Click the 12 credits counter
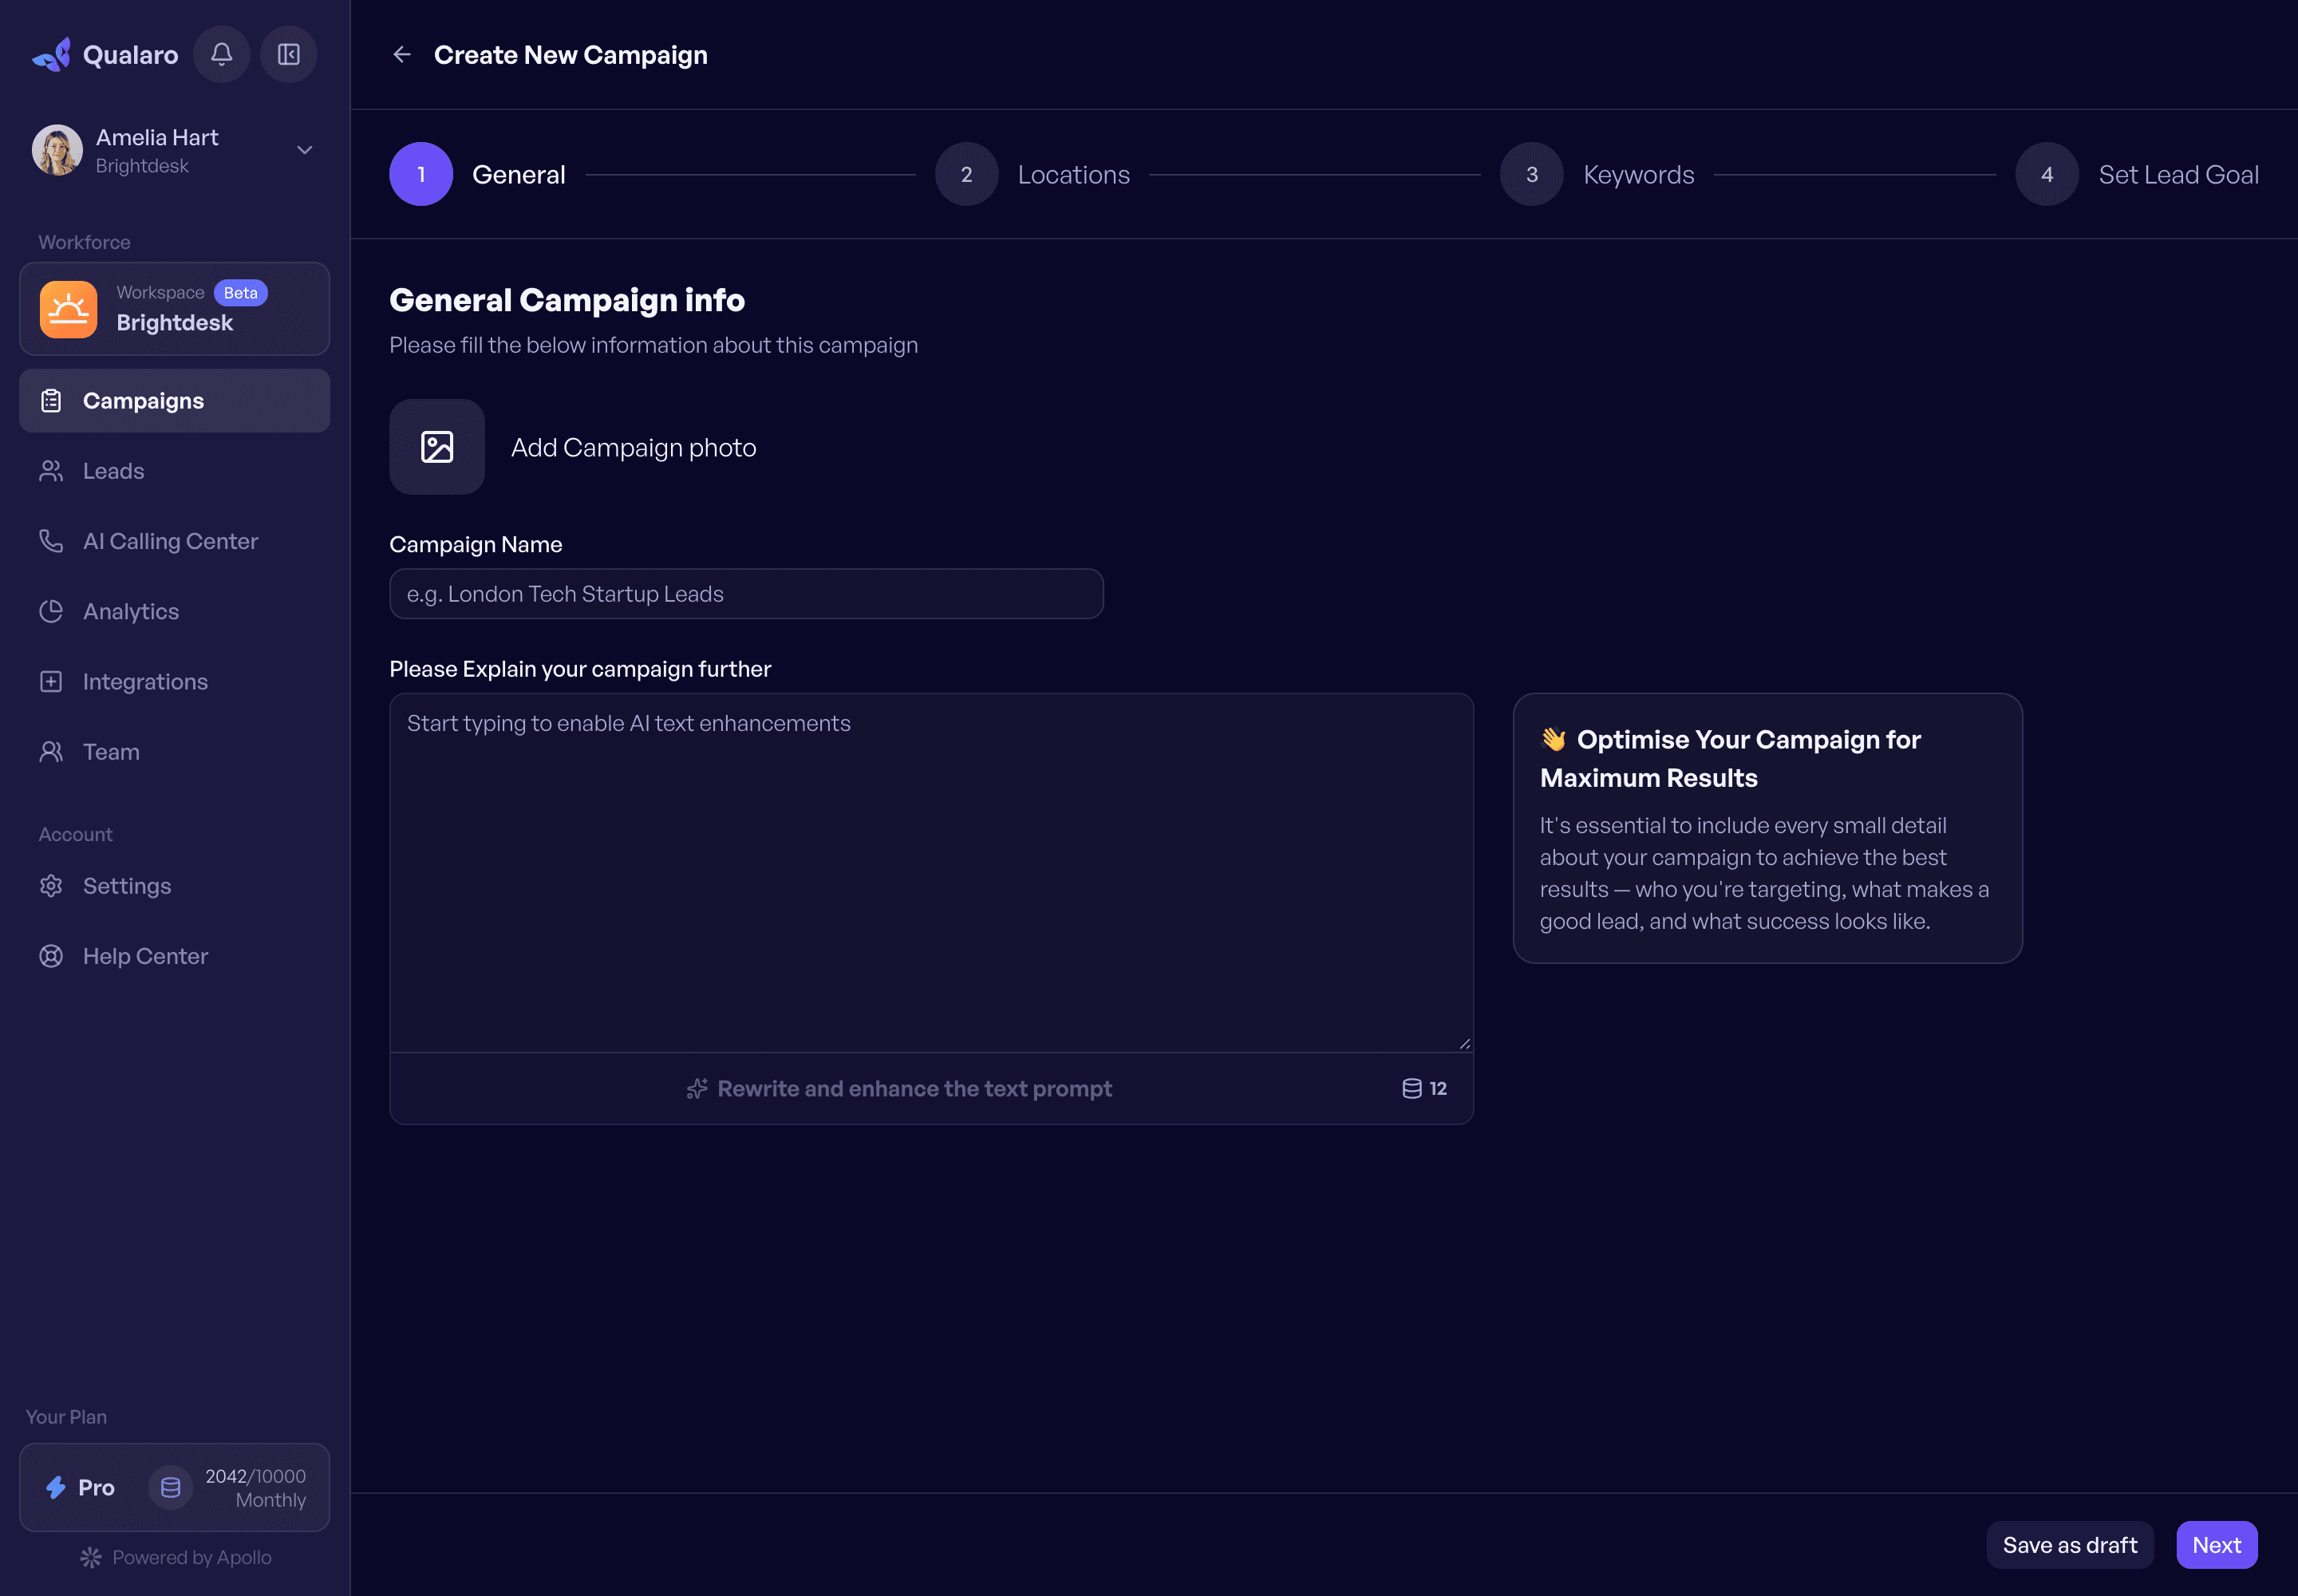This screenshot has height=1596, width=2298. pyautogui.click(x=1424, y=1089)
